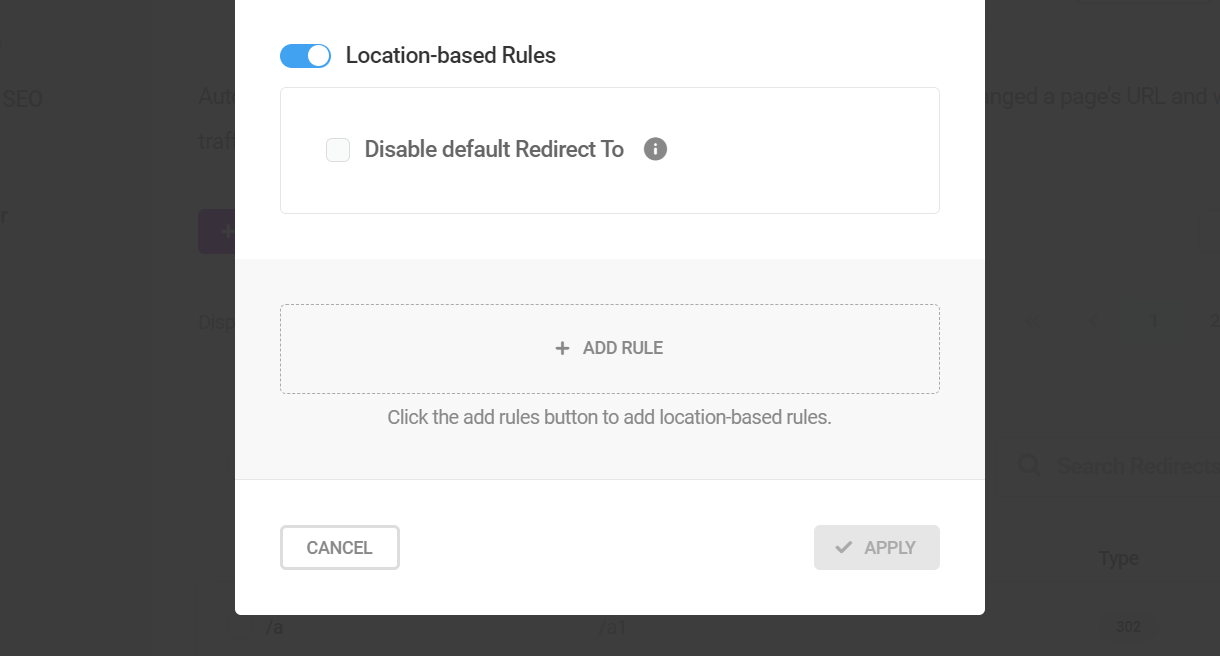Image resolution: width=1220 pixels, height=656 pixels.
Task: Check Disable default Redirect To checkbox
Action: tap(338, 150)
